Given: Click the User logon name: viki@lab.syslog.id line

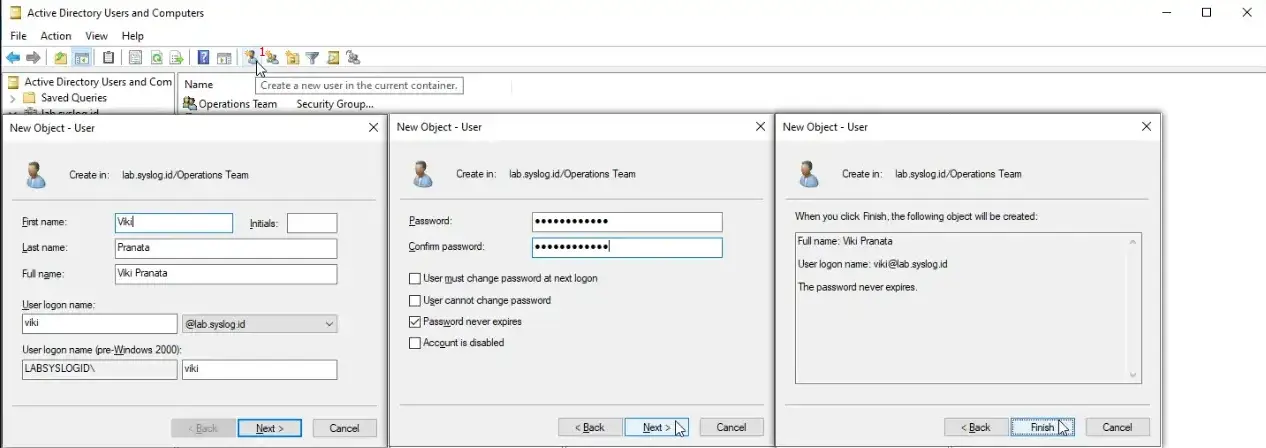Looking at the screenshot, I should 872,264.
